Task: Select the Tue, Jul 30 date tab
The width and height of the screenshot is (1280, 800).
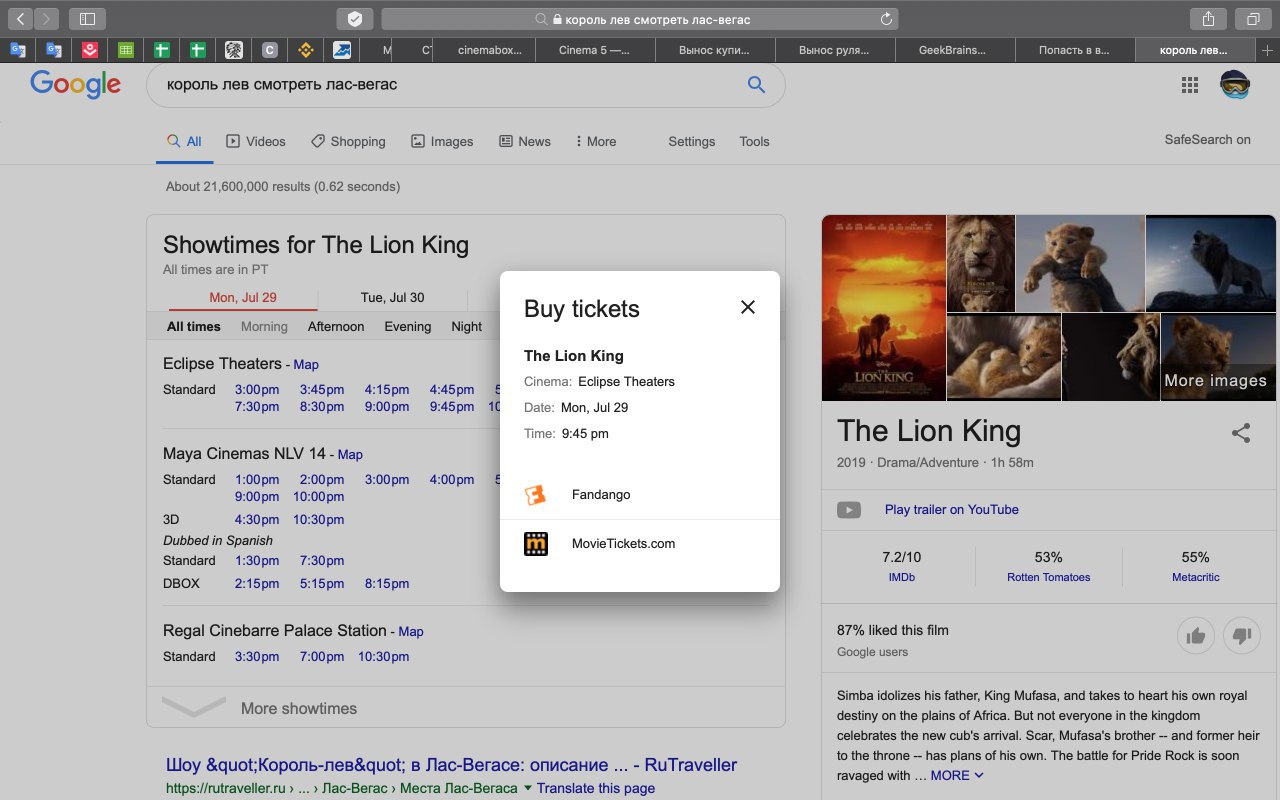Action: coord(392,297)
